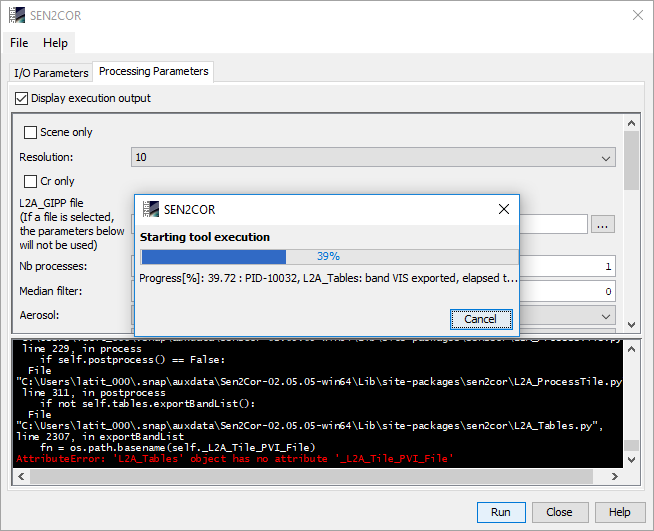Click the 'line 229, in process' text
This screenshot has height=531, width=654.
tap(82, 349)
